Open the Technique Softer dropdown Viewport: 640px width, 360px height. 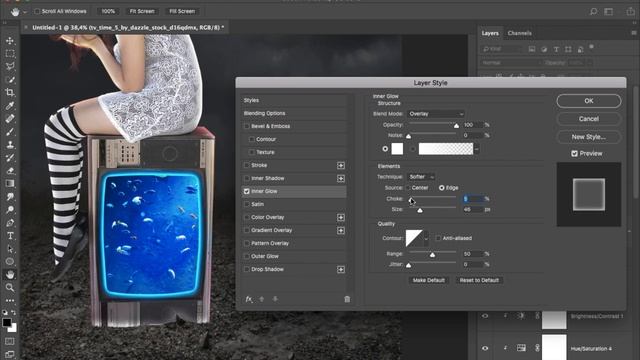coord(421,177)
